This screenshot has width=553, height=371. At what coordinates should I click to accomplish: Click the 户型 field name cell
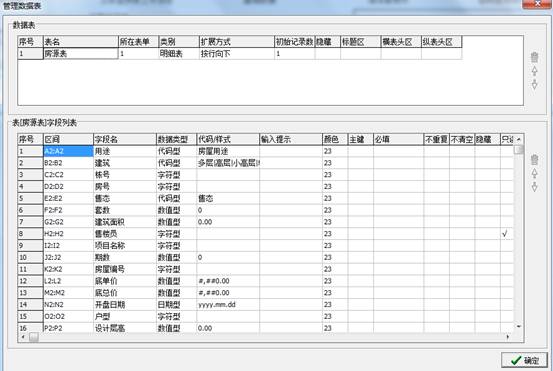point(124,316)
